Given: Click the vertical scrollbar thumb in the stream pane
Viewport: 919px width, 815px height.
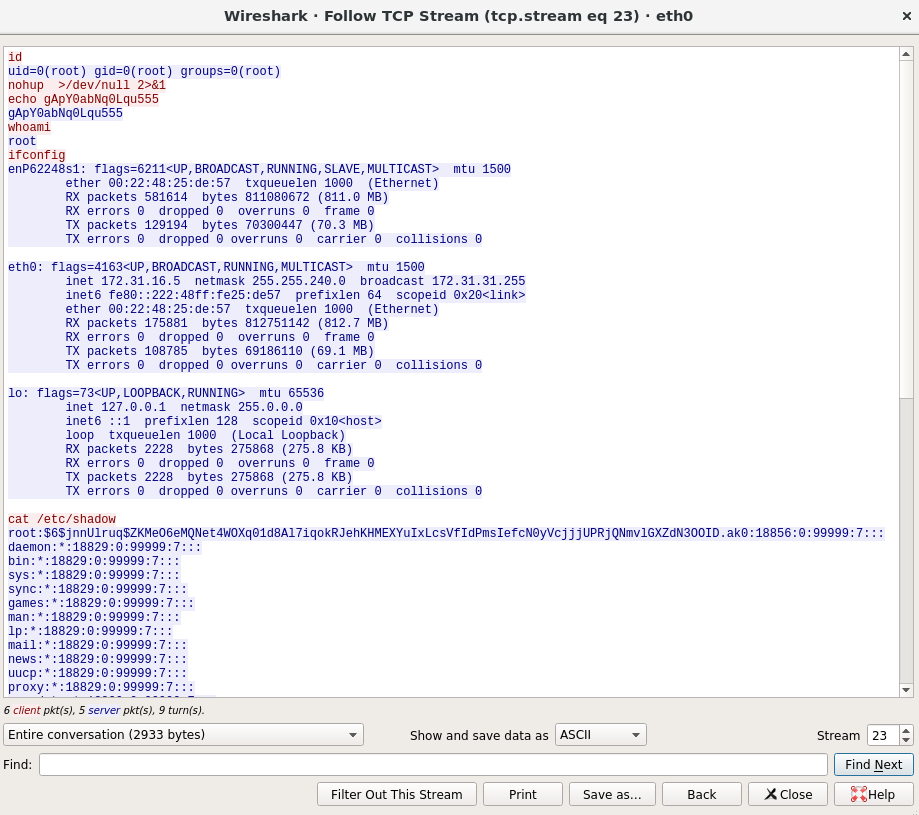Looking at the screenshot, I should click(x=906, y=229).
